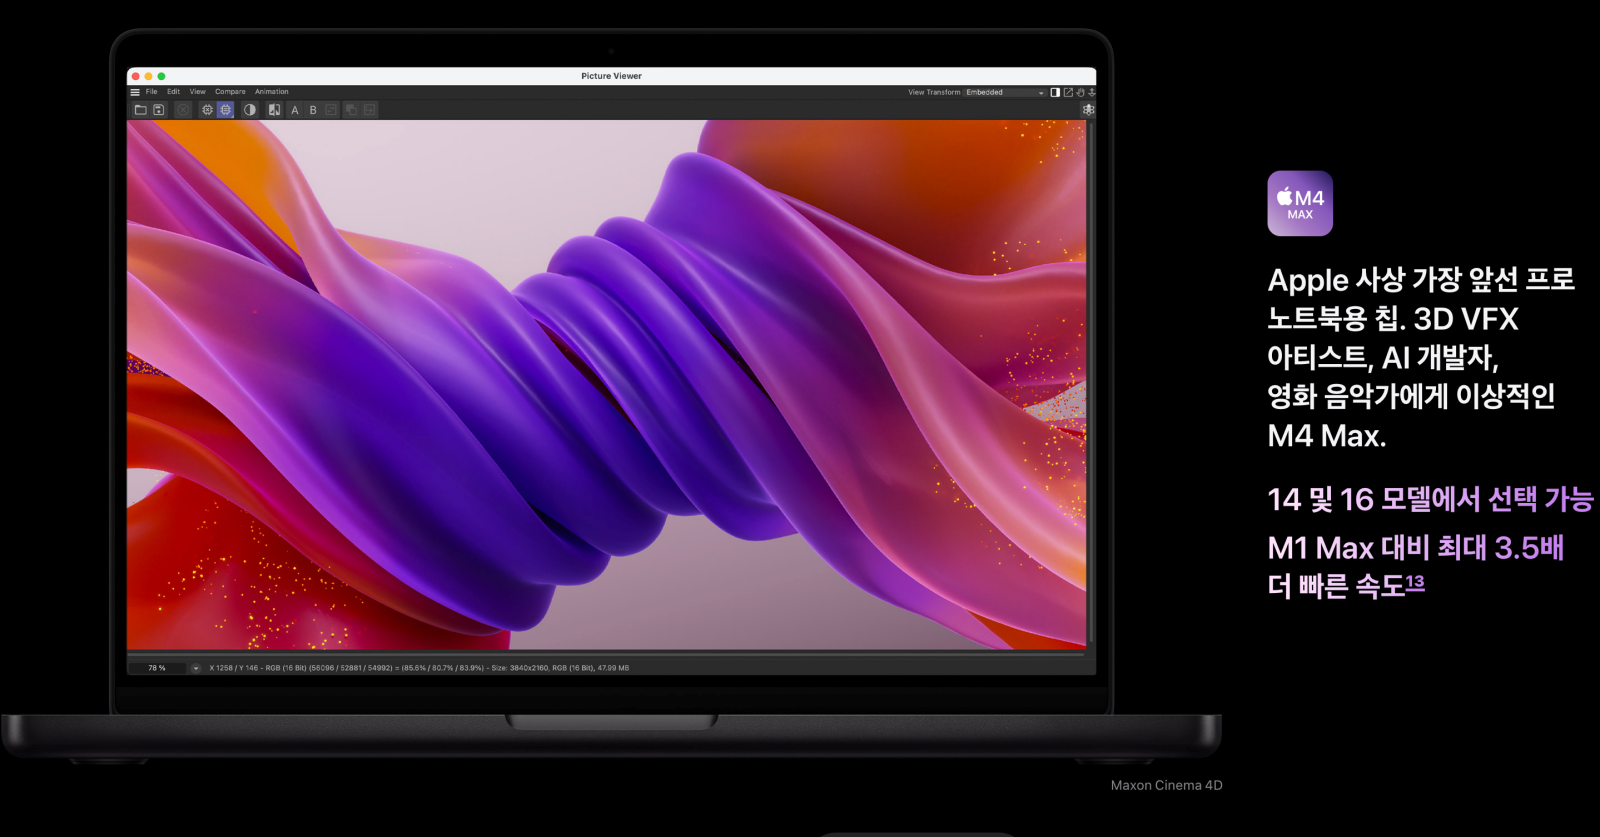
Task: Click the save image icon in toolbar
Action: (159, 110)
